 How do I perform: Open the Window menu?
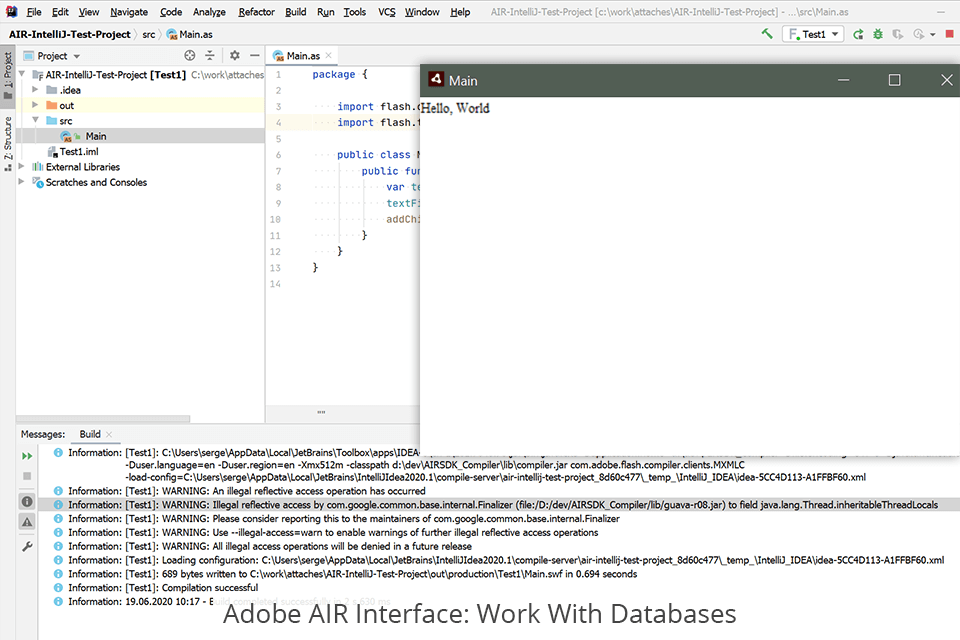click(422, 12)
